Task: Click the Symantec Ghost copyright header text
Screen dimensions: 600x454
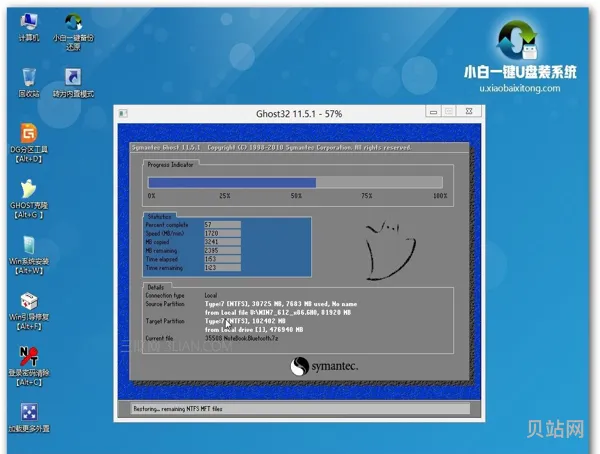Action: (x=271, y=147)
